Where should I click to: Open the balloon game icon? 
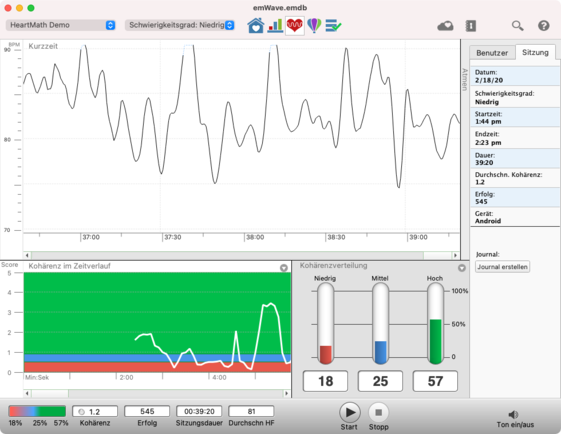click(314, 25)
